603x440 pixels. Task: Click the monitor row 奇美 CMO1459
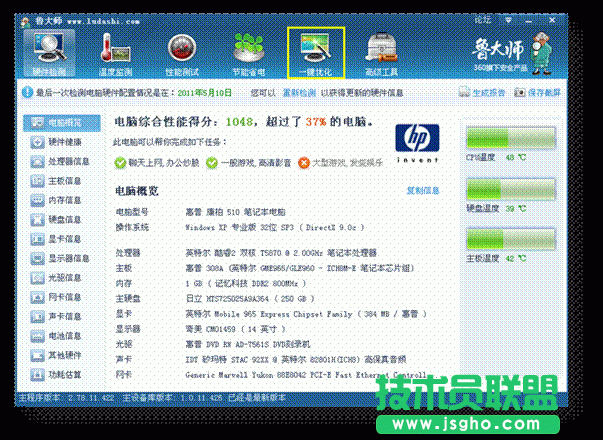[201, 329]
